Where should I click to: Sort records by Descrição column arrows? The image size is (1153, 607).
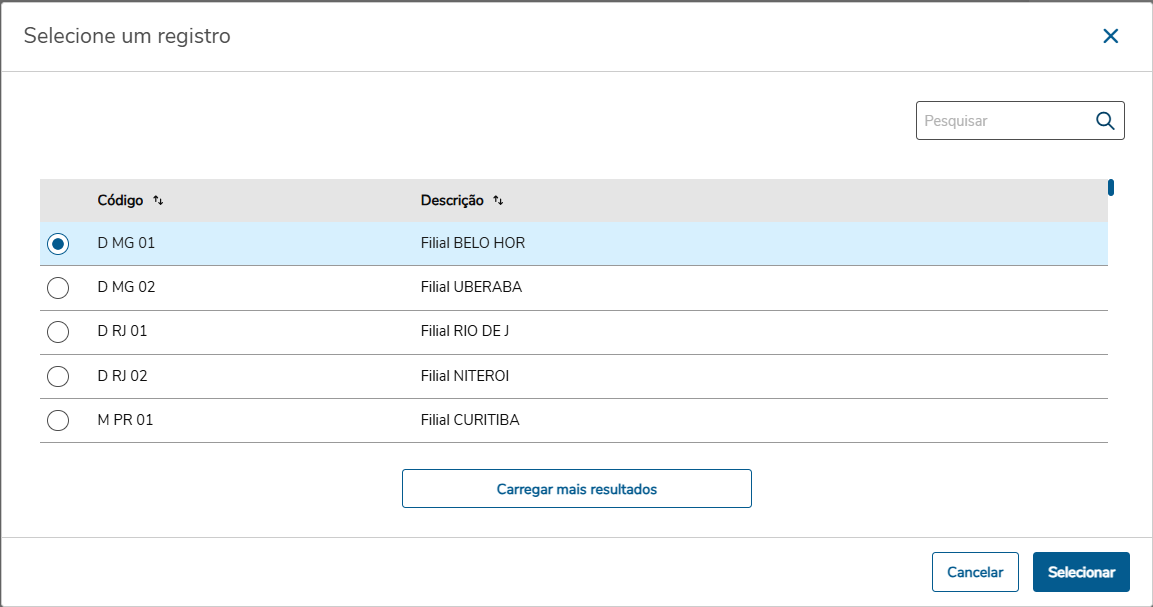[x=498, y=201]
